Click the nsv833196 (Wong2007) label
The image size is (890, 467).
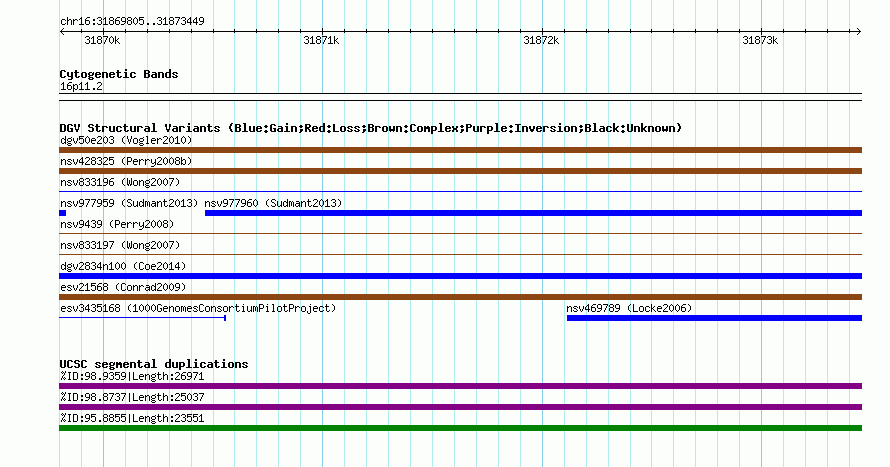click(120, 182)
